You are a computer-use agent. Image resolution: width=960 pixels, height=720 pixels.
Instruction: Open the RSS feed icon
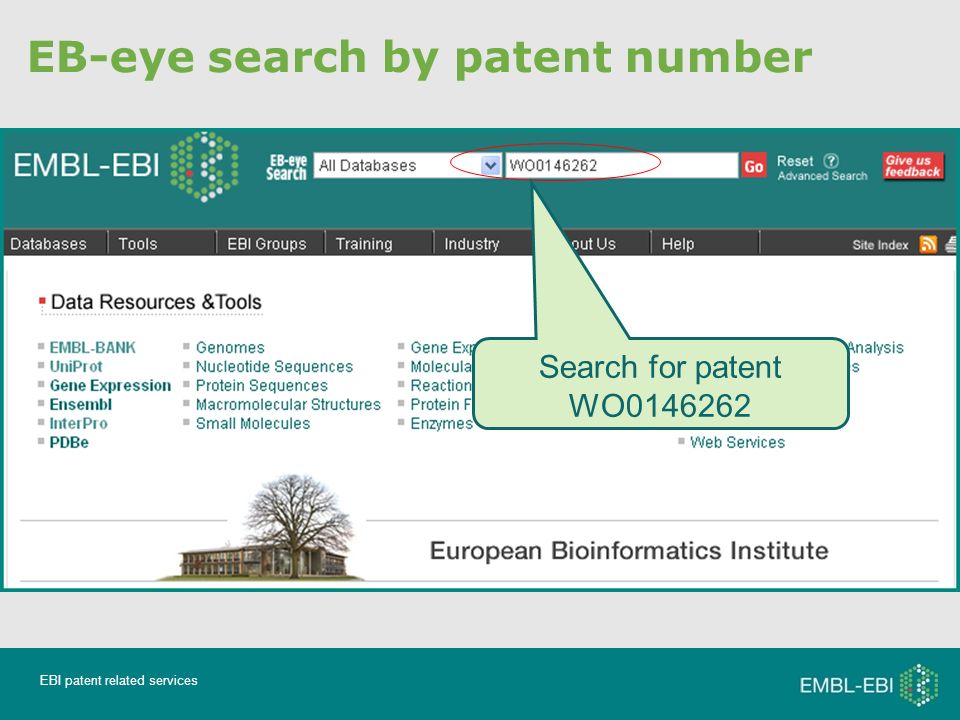point(928,244)
